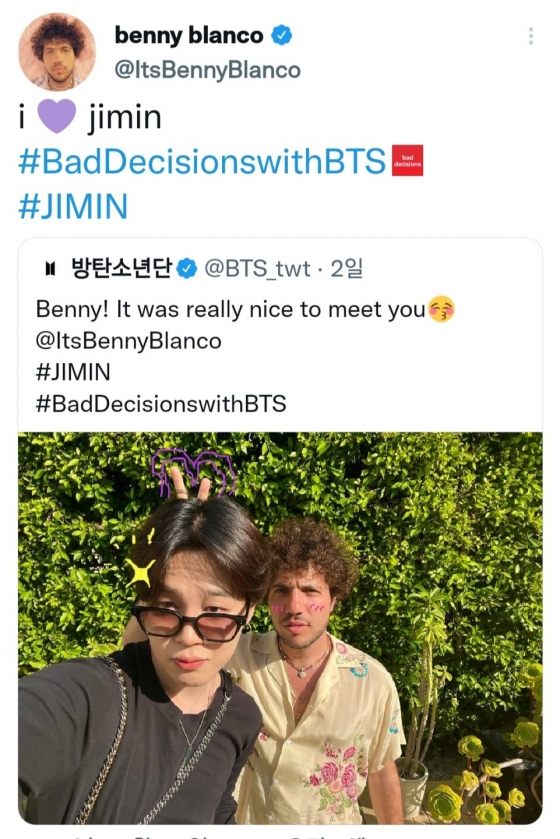Click the red bad decisions hashtag emoji
Screen dimensions: 560x839
tap(408, 161)
